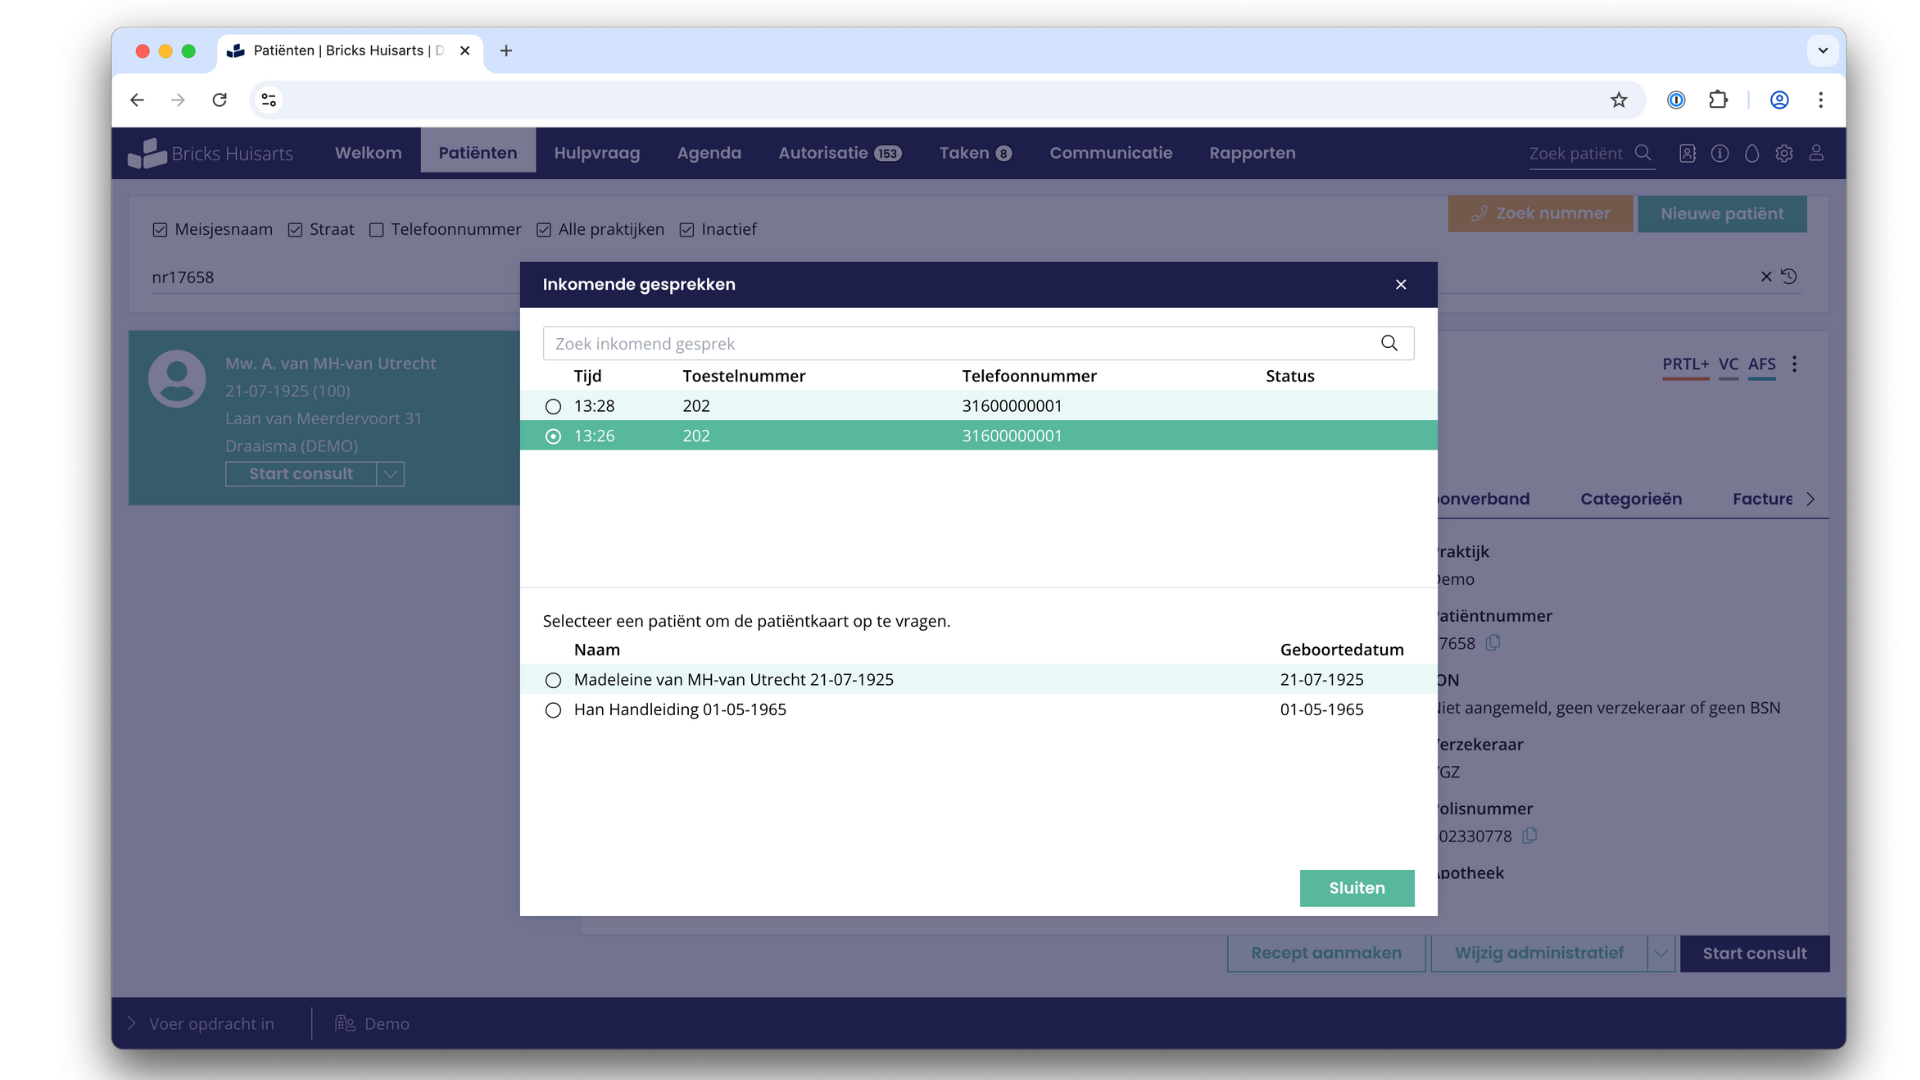
Task: Expand the Start consult dropdown arrow
Action: coord(391,474)
